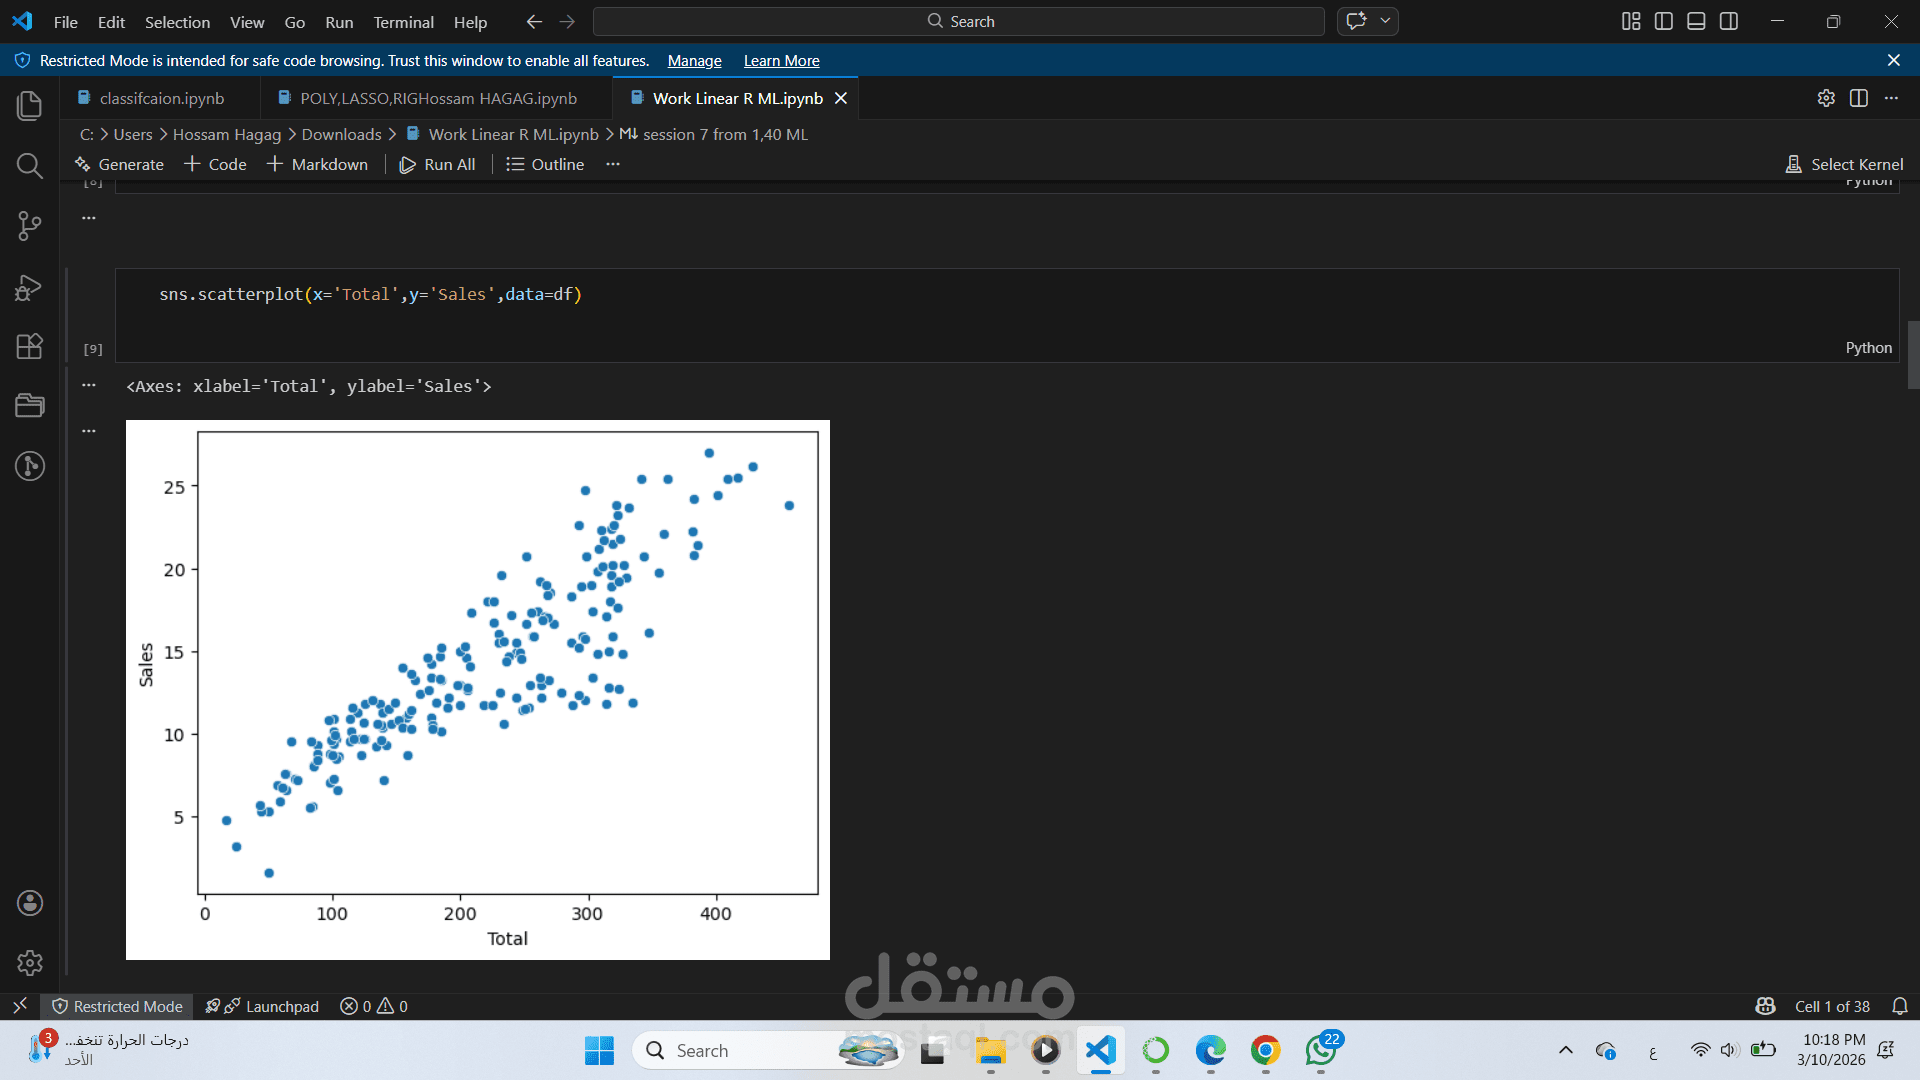Screen dimensions: 1920x1080
Task: Open the Search view in activity bar
Action: [x=30, y=165]
